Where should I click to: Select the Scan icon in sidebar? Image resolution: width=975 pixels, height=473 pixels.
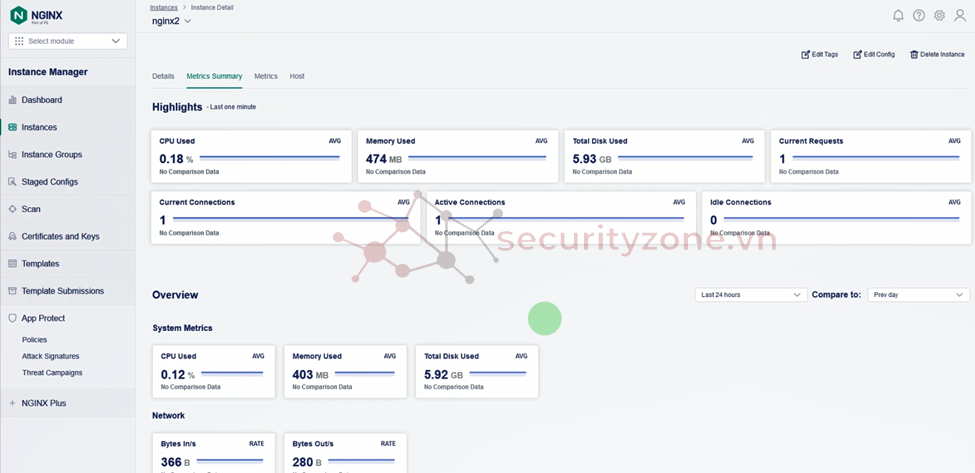(x=13, y=209)
